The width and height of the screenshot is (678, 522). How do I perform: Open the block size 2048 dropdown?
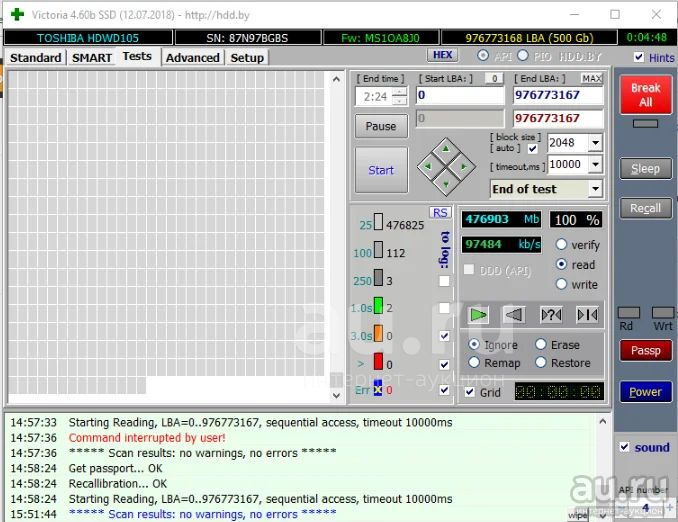(x=595, y=143)
